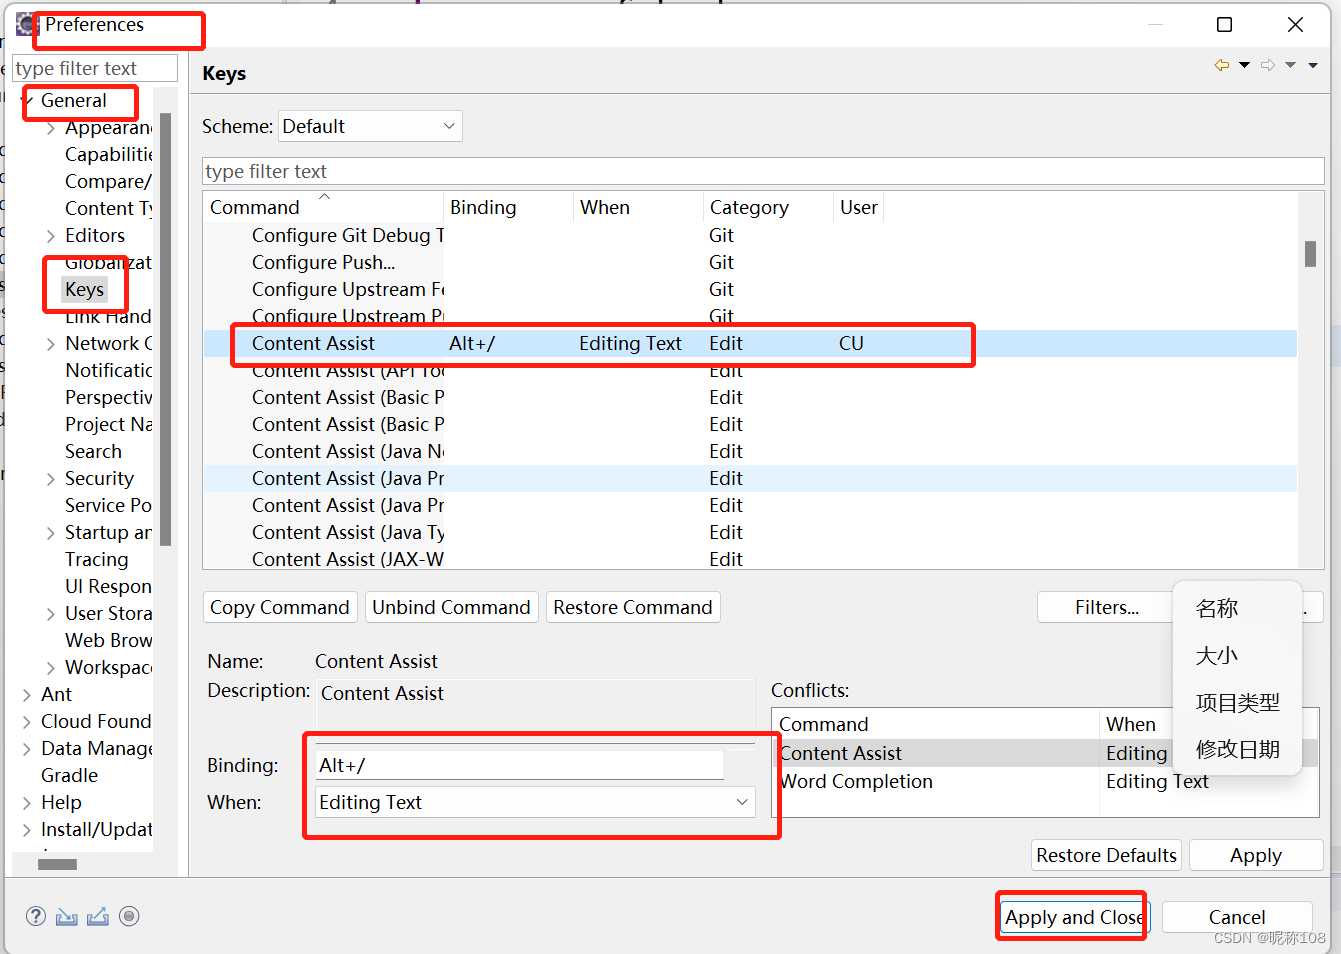Viewport: 1341px width, 954px height.
Task: Select 修改日期 in the context menu
Action: click(1237, 749)
